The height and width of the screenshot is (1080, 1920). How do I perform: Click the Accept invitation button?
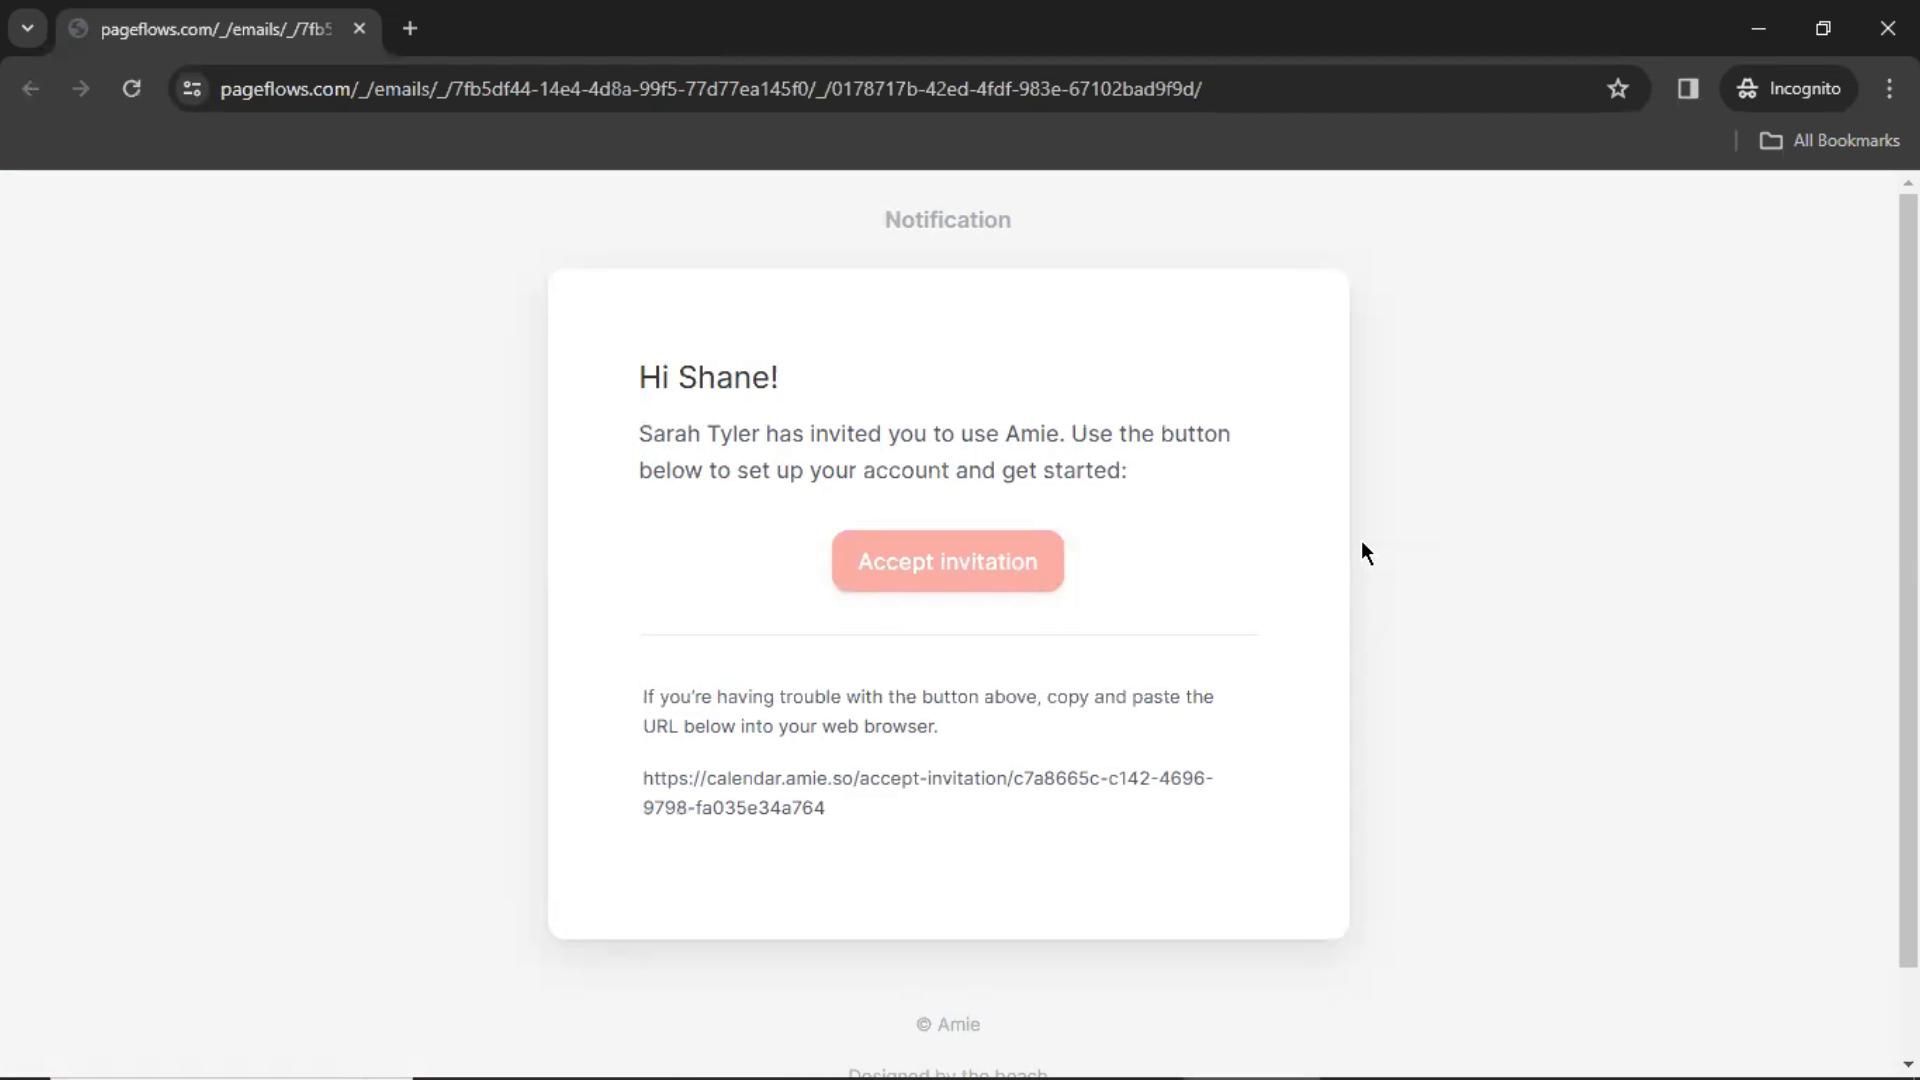(x=947, y=561)
